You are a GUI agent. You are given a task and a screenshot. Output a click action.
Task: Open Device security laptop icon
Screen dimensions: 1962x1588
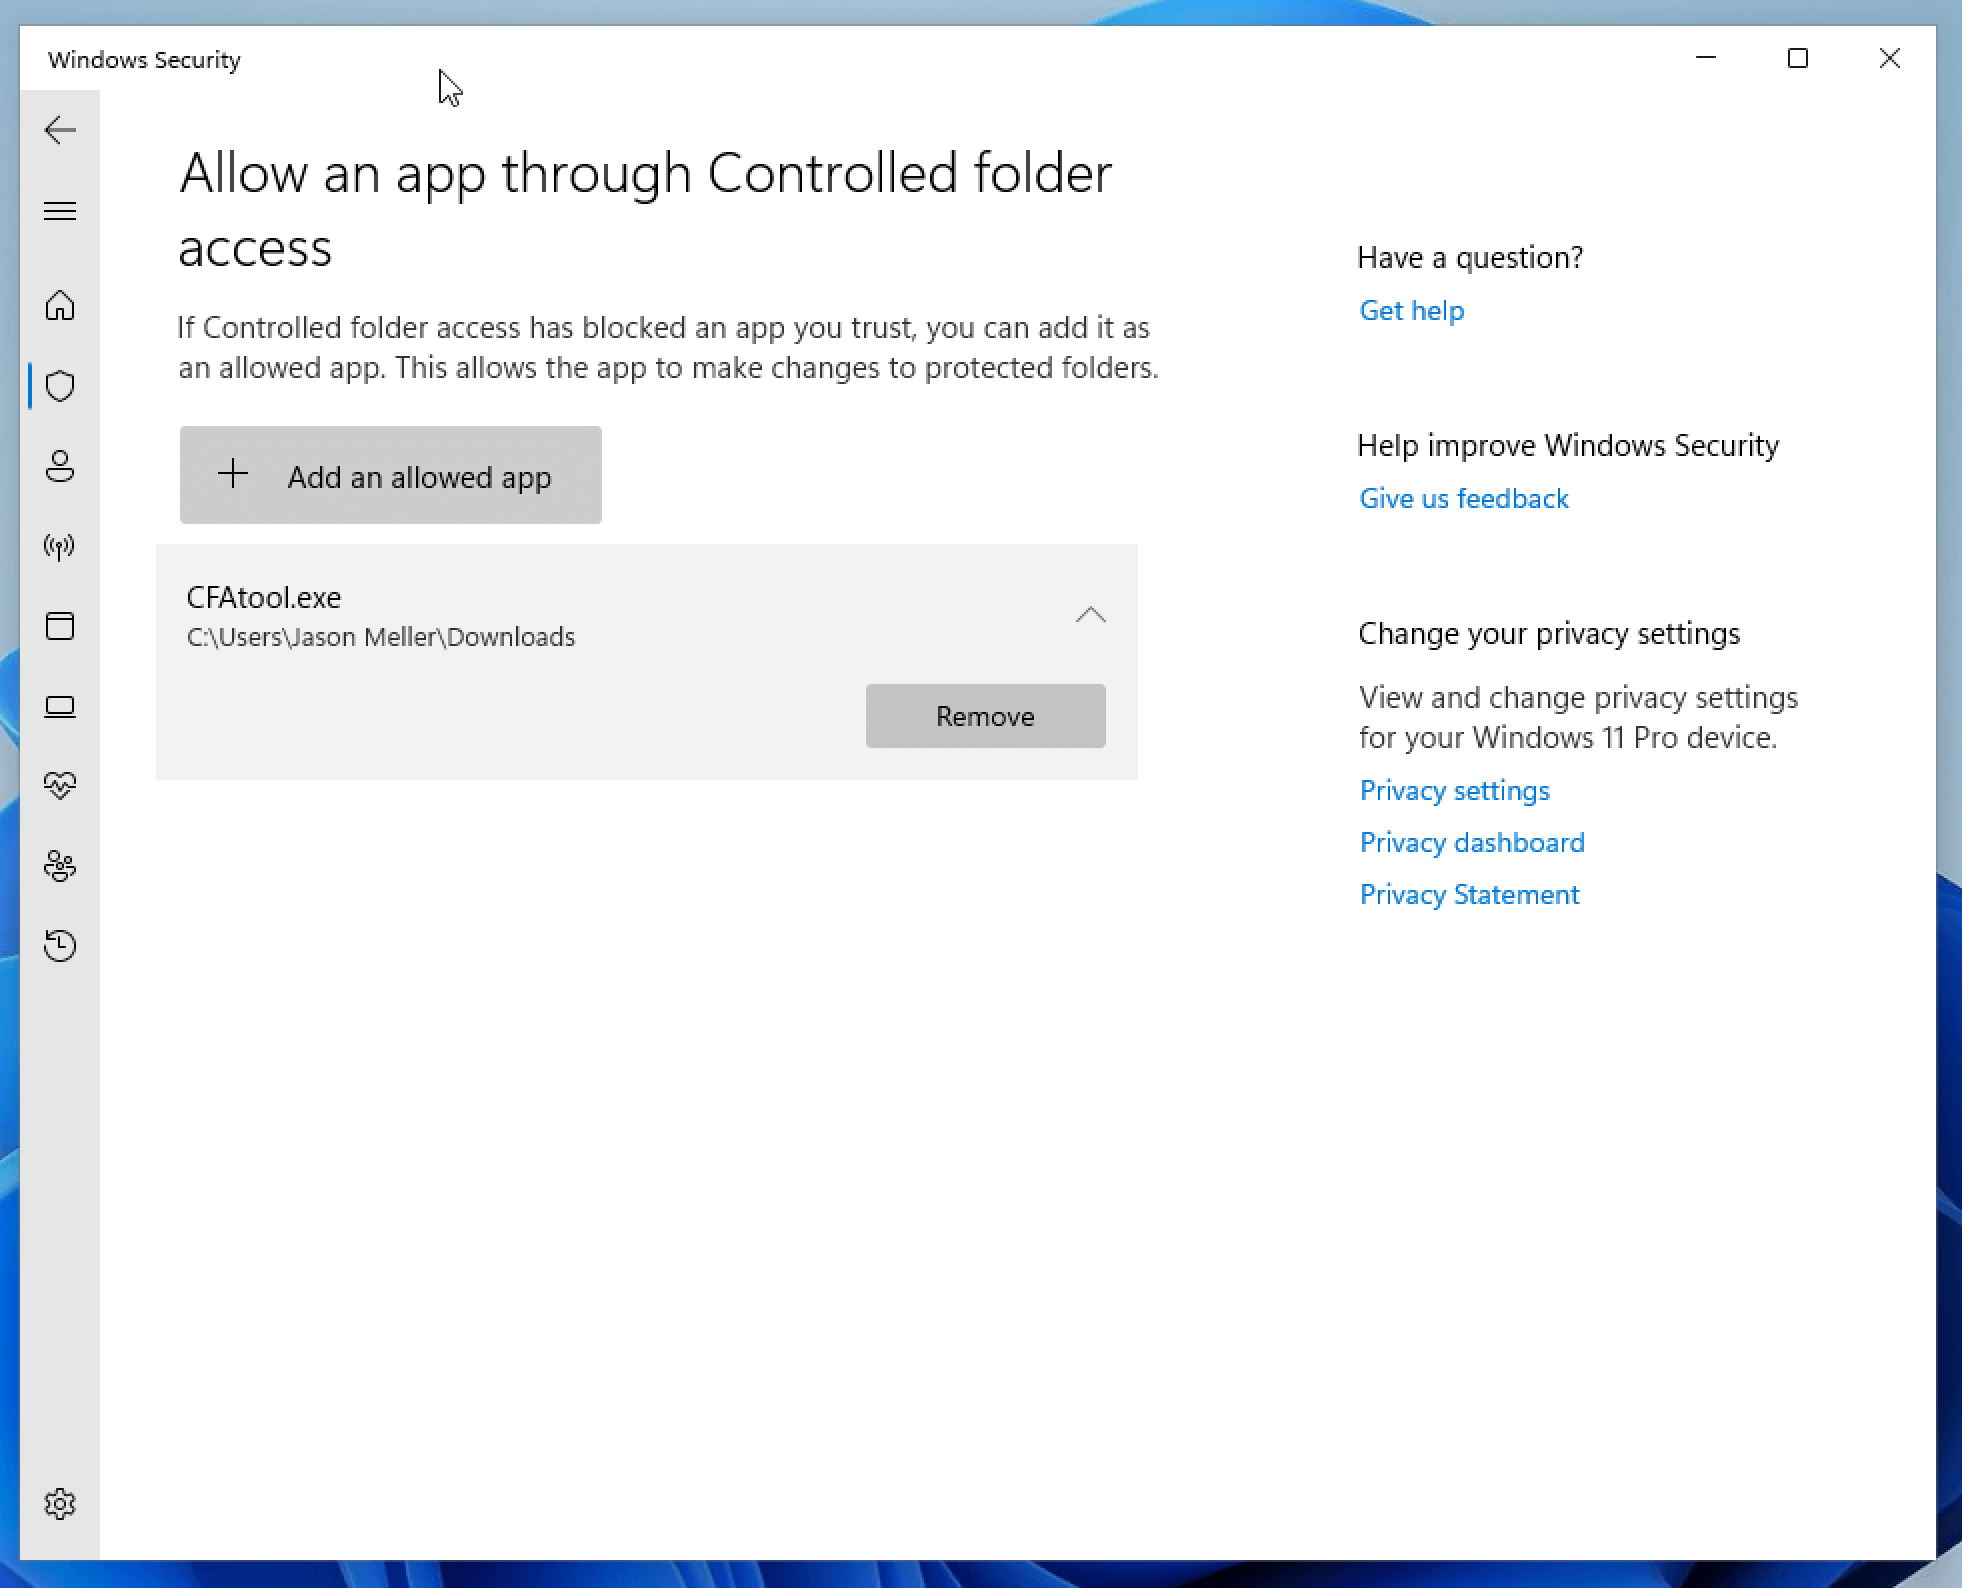click(x=60, y=707)
